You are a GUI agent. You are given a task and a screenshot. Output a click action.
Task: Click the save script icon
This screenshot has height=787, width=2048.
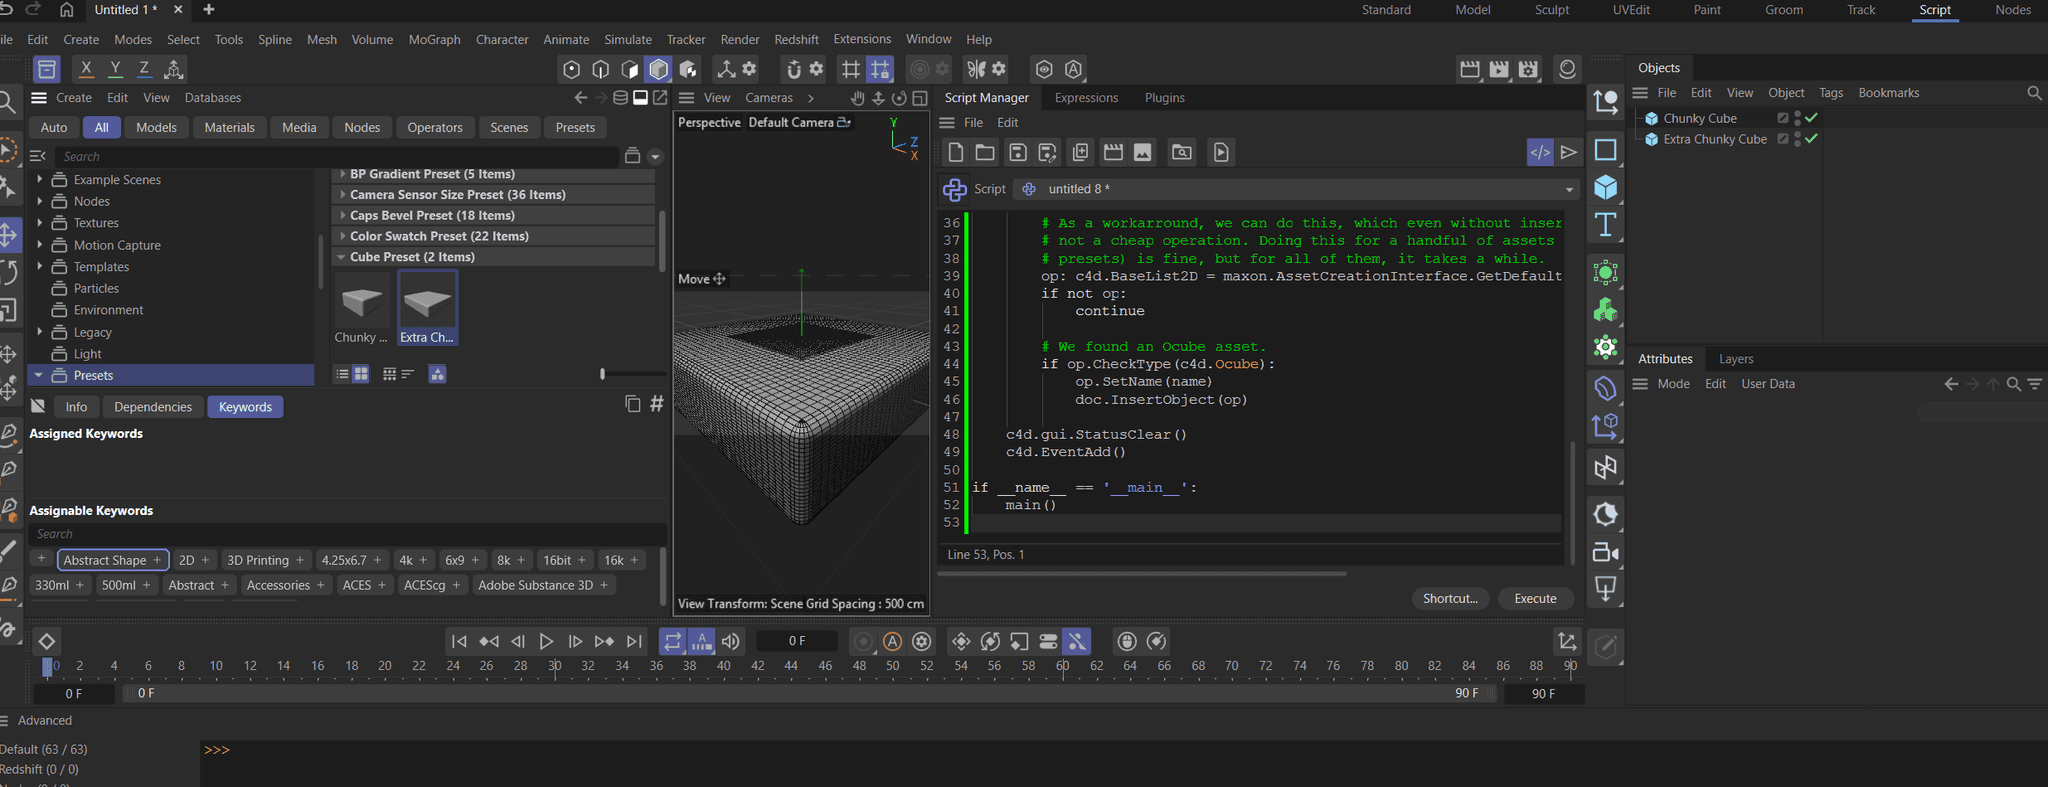(x=1017, y=152)
